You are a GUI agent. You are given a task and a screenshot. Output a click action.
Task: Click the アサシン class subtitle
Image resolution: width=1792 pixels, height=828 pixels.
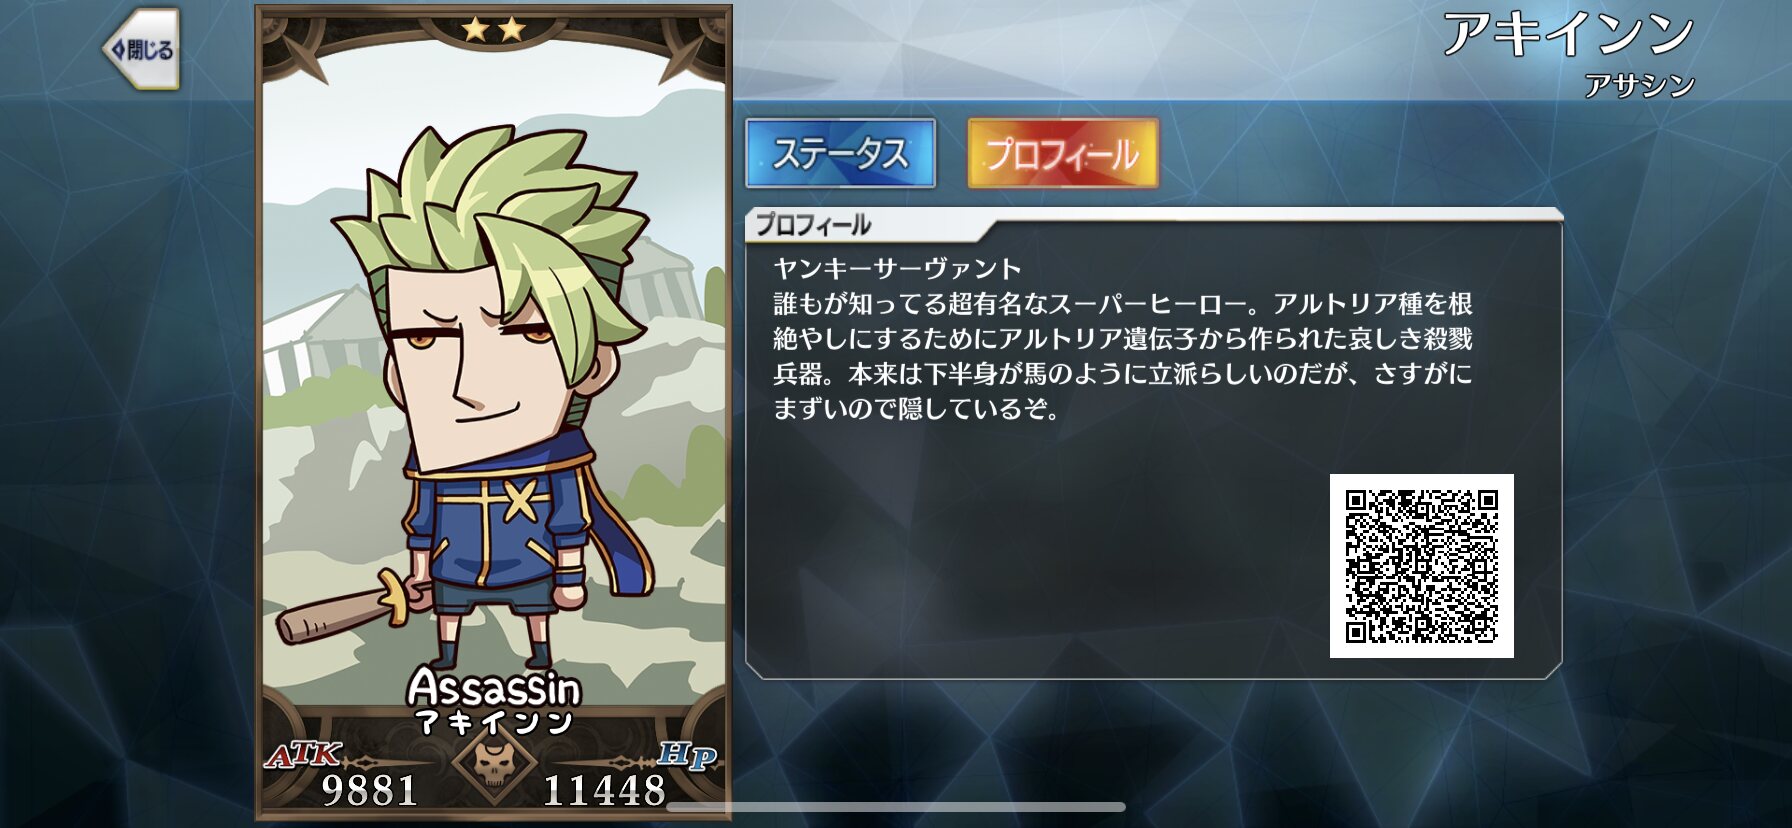point(1640,86)
